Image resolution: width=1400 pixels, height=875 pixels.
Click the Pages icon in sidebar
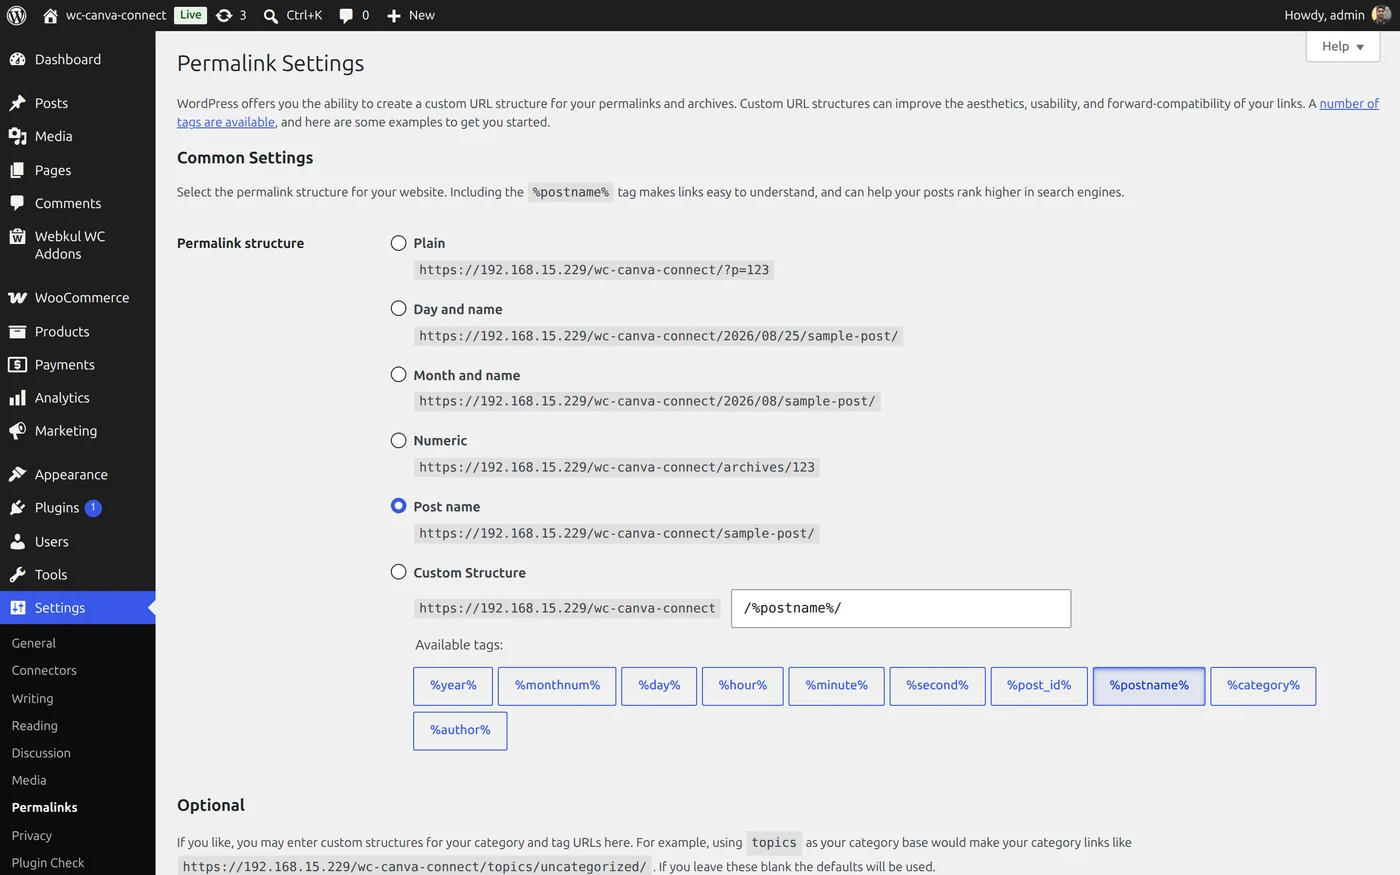(17, 170)
